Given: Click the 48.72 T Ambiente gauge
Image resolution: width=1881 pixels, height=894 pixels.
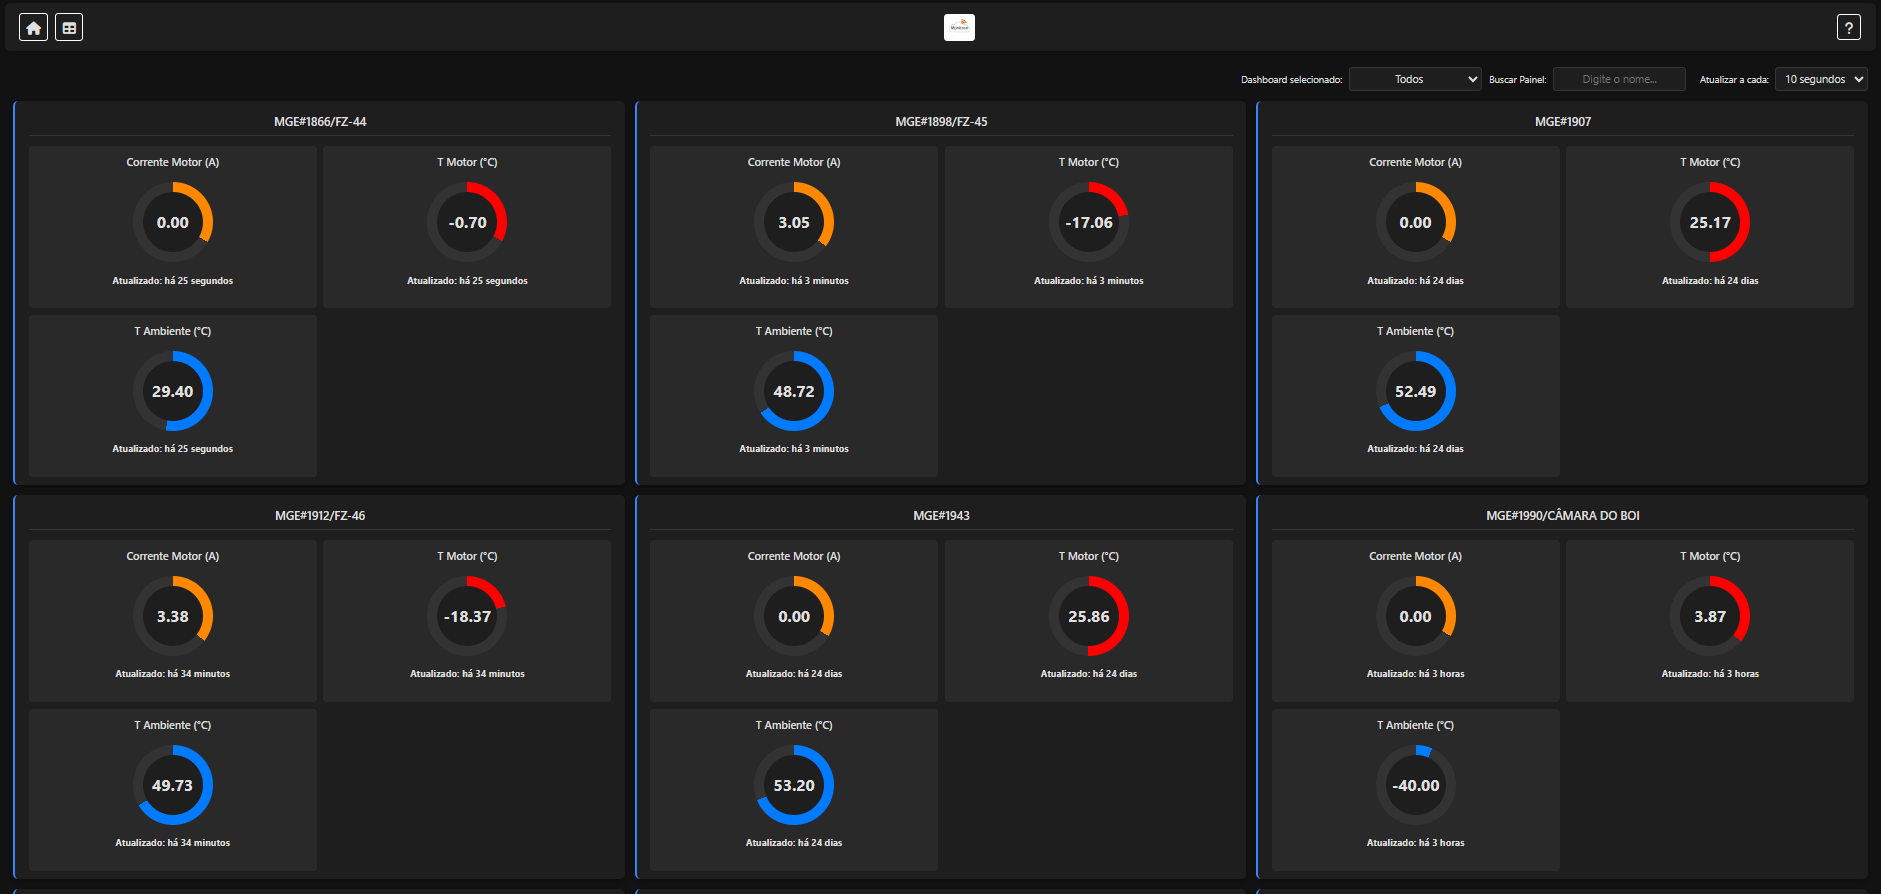Looking at the screenshot, I should [x=794, y=391].
